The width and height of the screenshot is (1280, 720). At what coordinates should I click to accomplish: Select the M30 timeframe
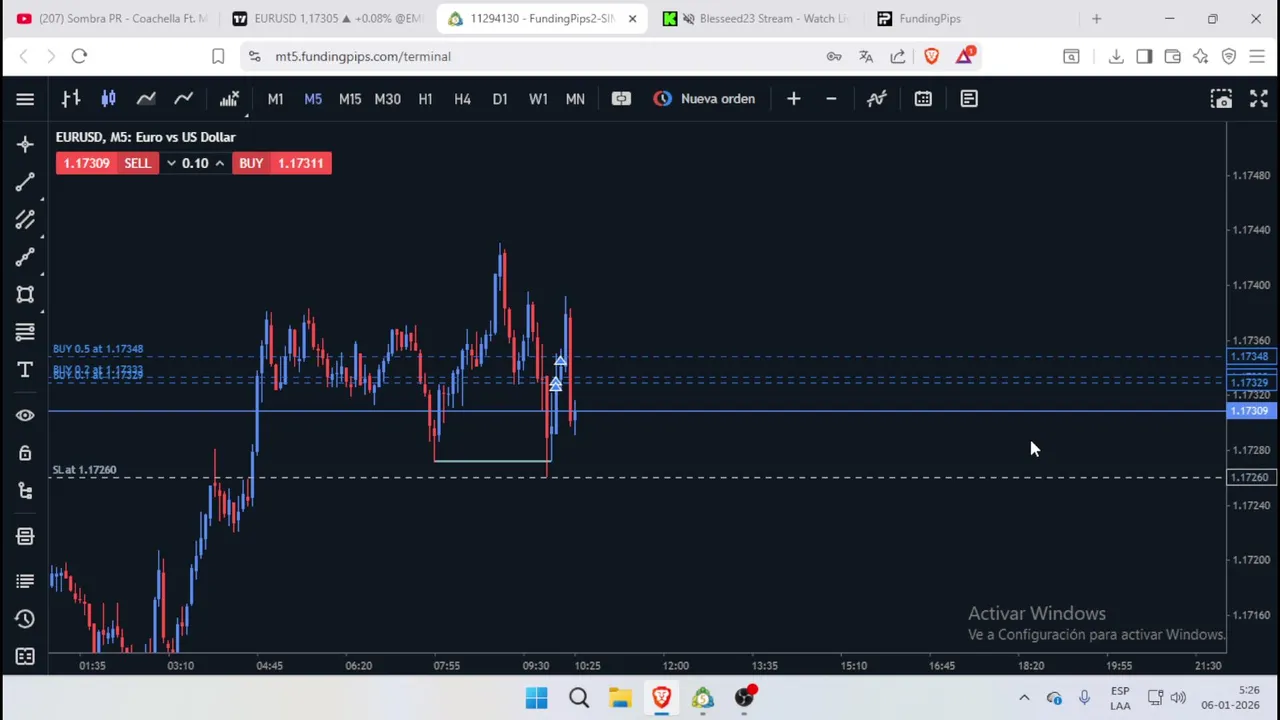coord(387,99)
